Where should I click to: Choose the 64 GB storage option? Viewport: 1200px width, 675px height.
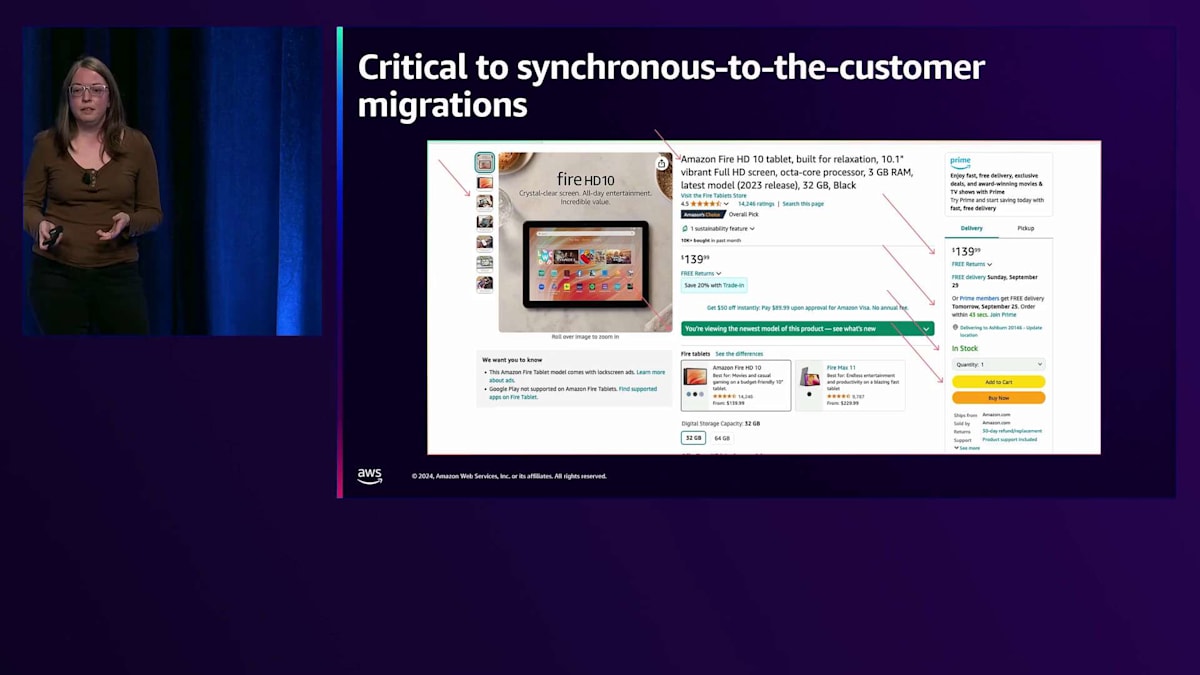721,438
